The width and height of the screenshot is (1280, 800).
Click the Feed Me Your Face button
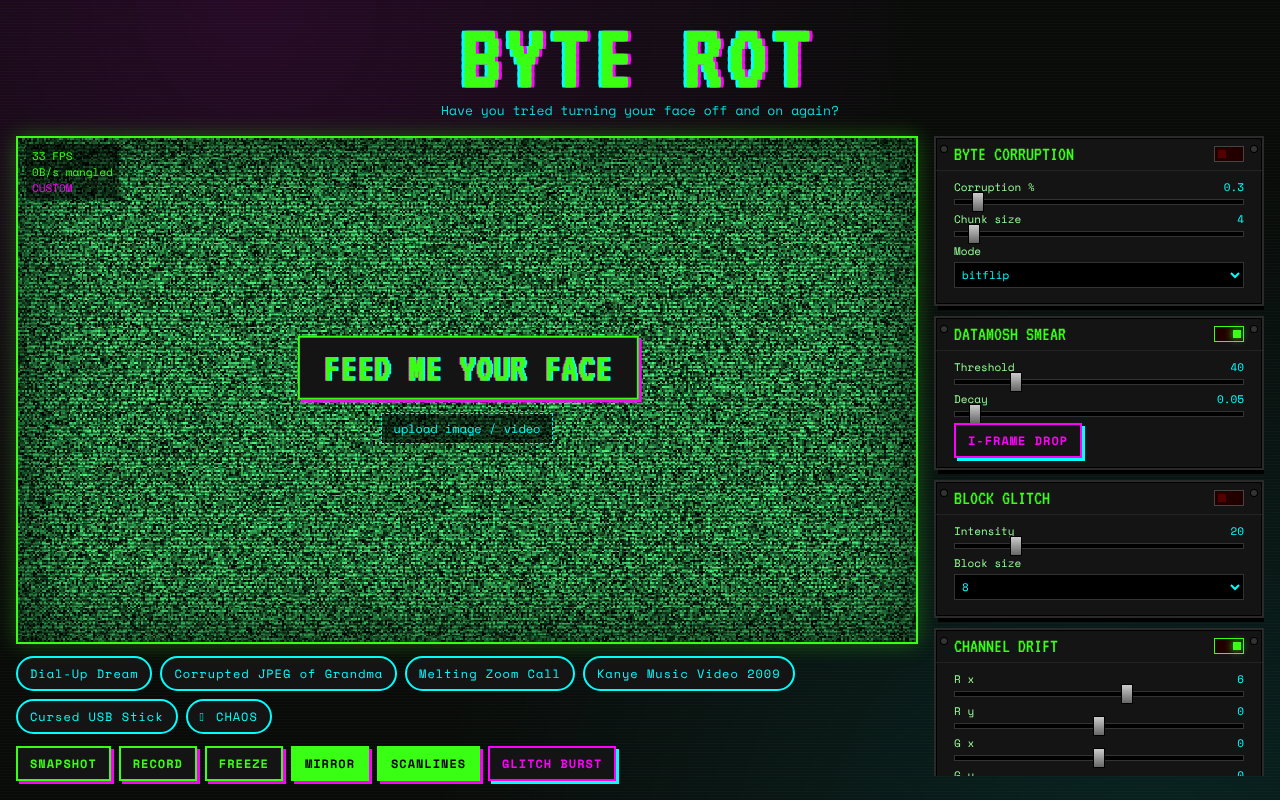pyautogui.click(x=468, y=369)
